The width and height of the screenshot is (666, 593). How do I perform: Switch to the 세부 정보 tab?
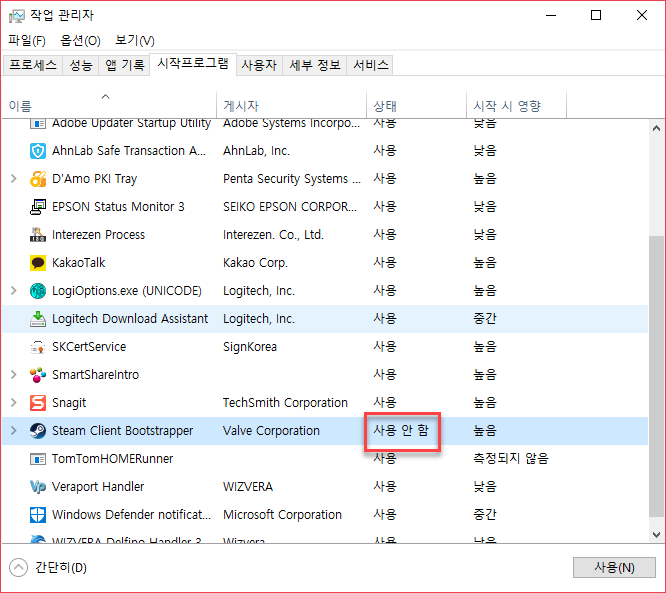(x=315, y=65)
